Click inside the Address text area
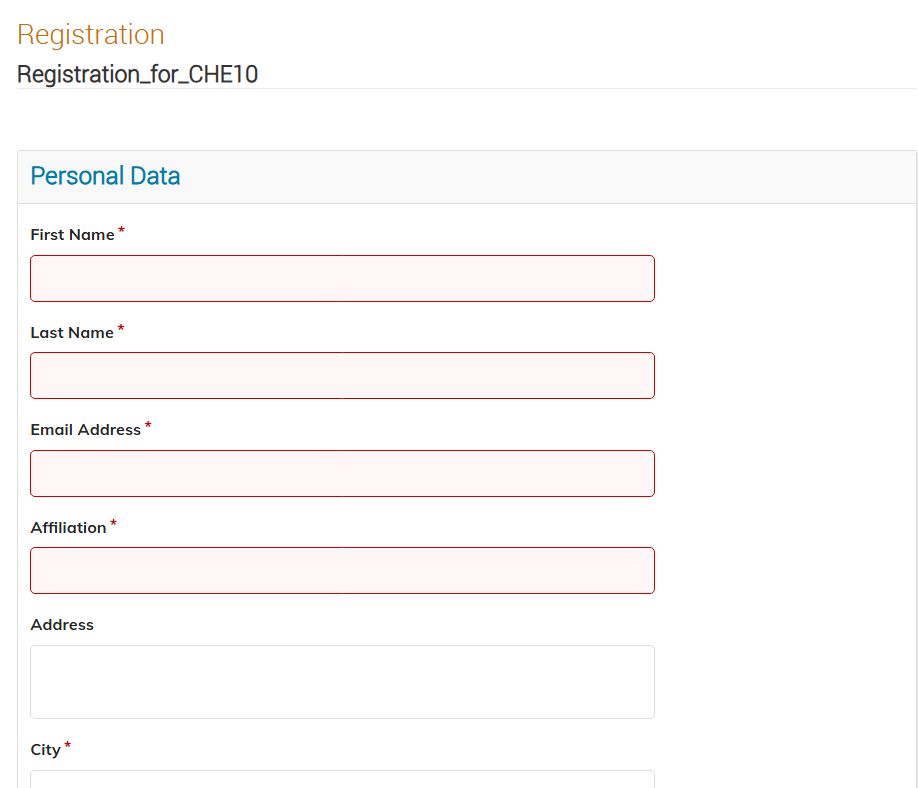The width and height of the screenshot is (918, 788). [x=342, y=682]
